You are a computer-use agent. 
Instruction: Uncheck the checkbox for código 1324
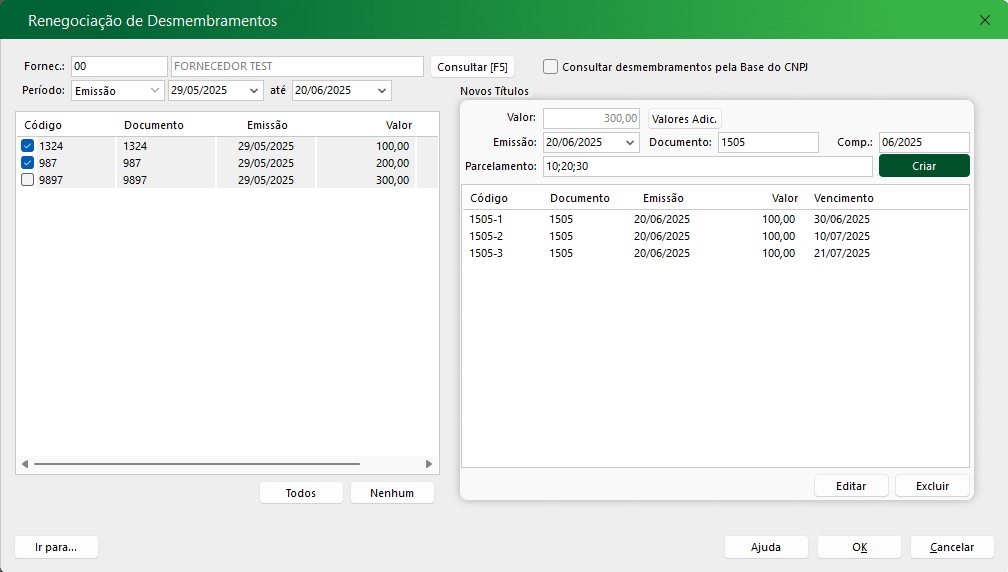tap(28, 146)
